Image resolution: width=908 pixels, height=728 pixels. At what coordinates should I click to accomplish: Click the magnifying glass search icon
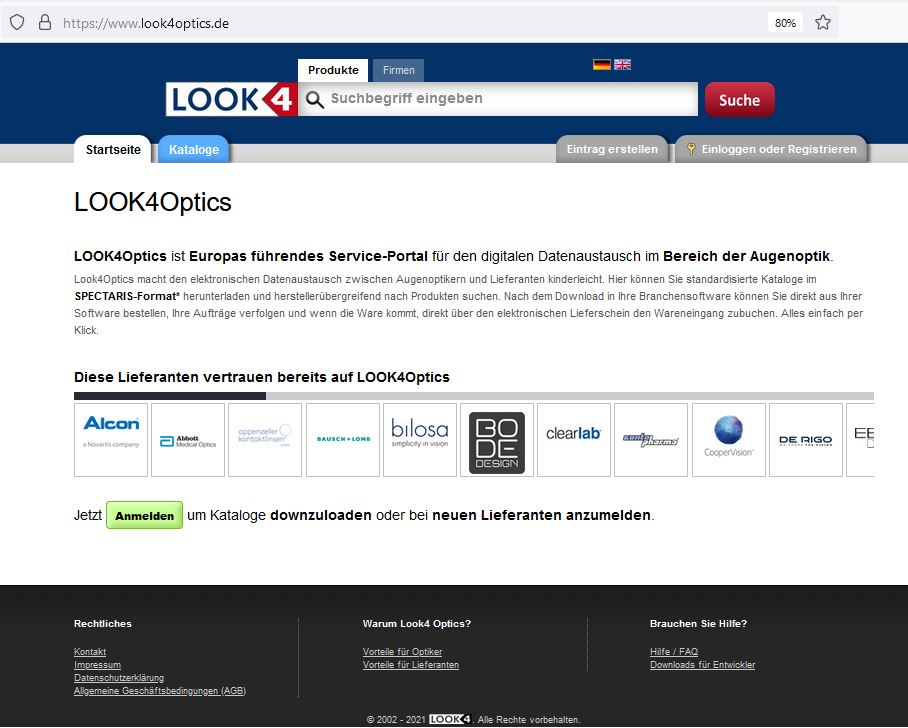[x=314, y=99]
